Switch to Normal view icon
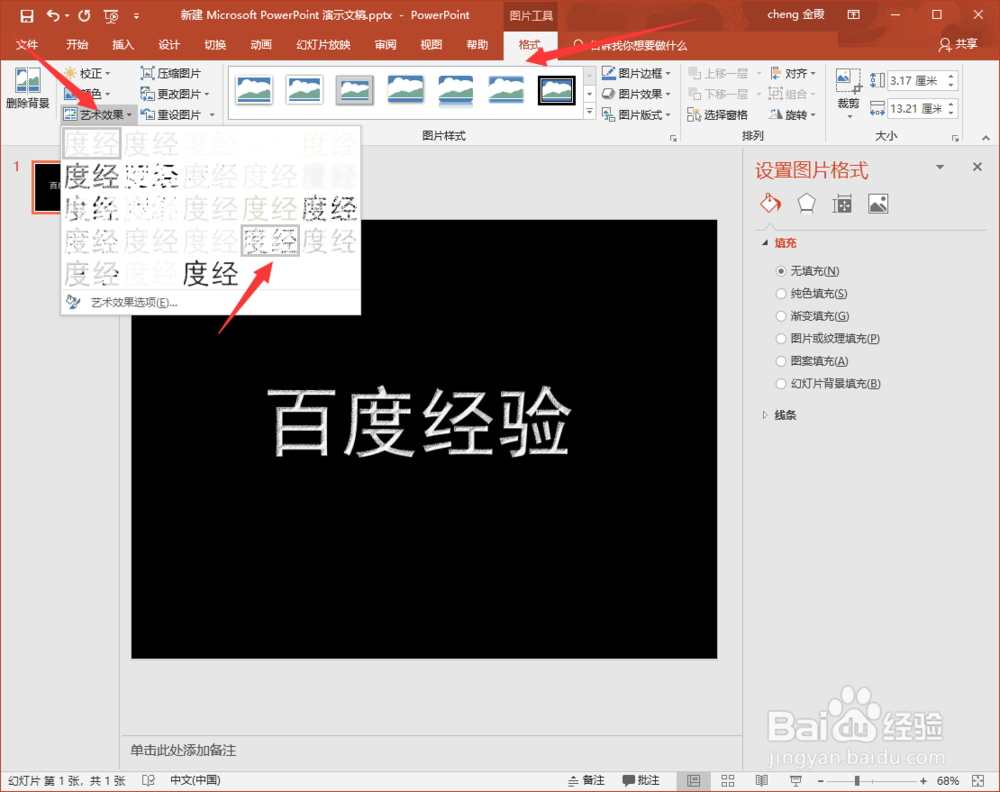The height and width of the screenshot is (792, 1000). (x=694, y=781)
